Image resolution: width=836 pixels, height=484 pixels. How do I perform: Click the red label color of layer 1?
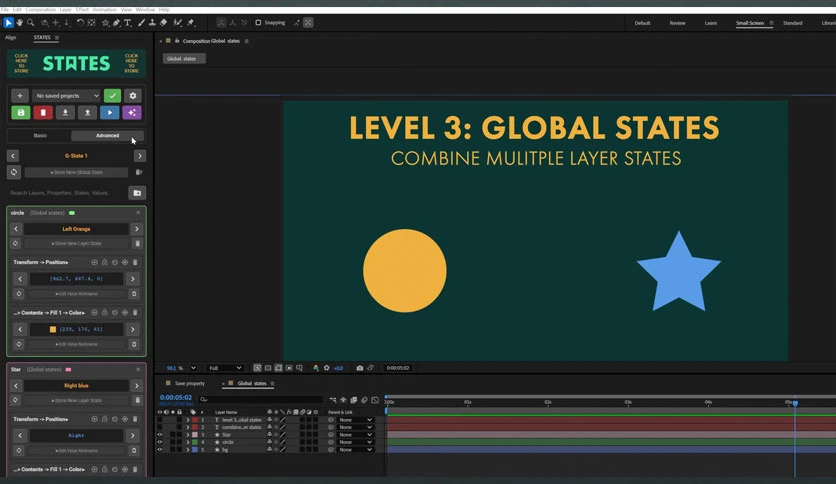(x=195, y=420)
